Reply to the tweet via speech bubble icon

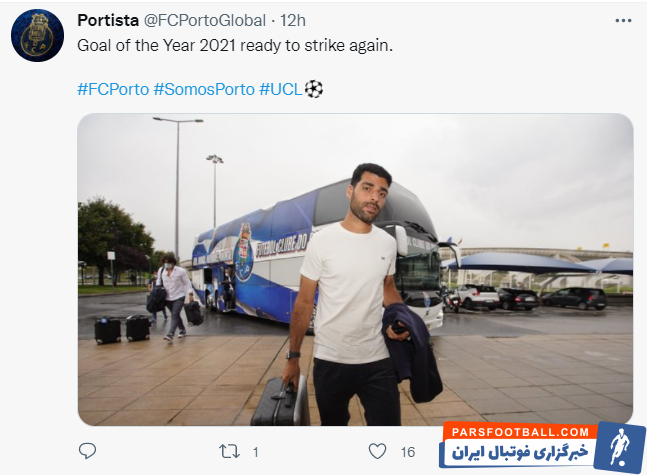[88, 451]
